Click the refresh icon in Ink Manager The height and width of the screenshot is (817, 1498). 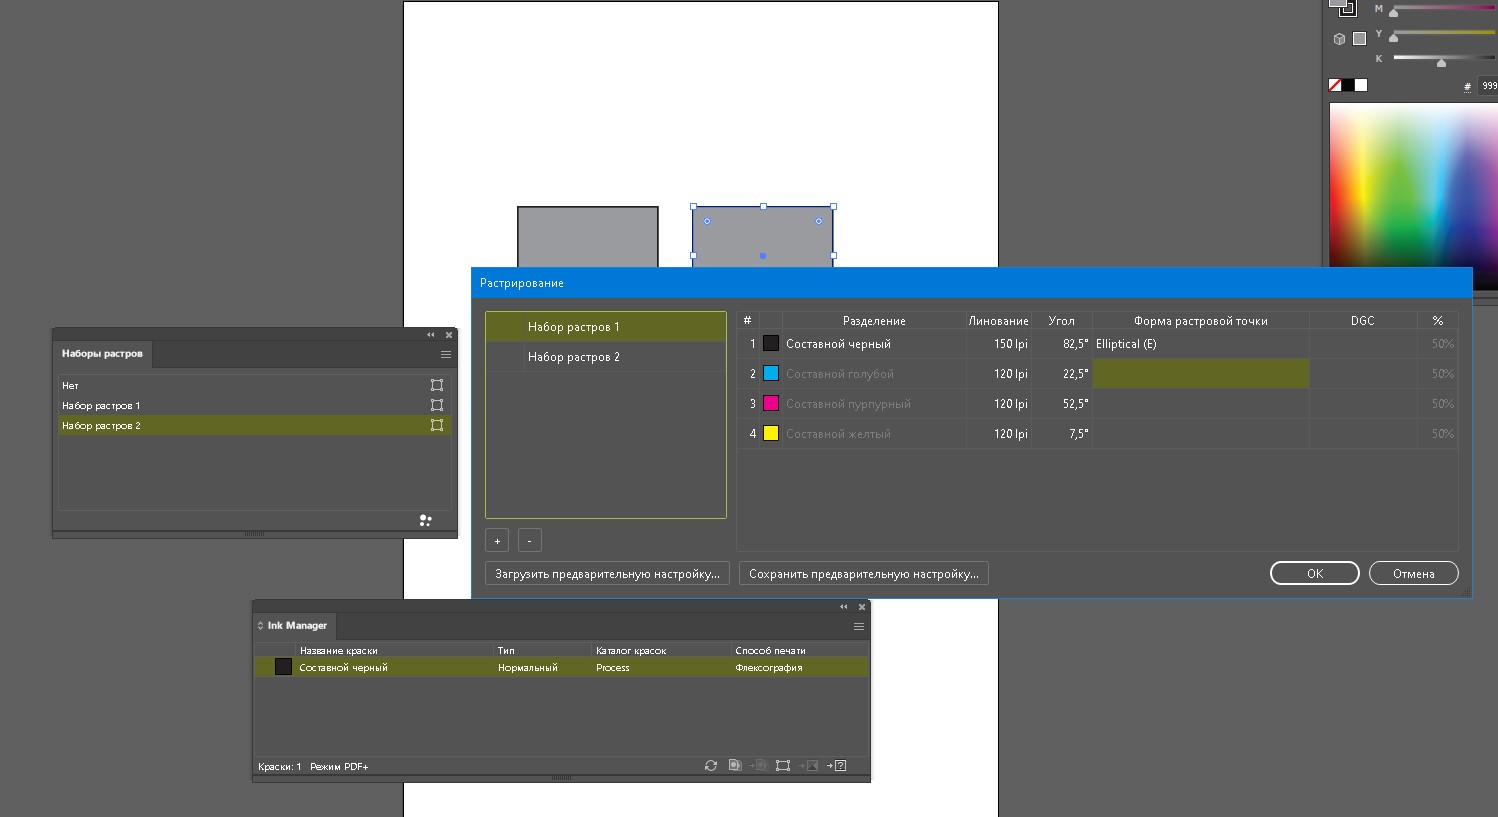pyautogui.click(x=711, y=766)
